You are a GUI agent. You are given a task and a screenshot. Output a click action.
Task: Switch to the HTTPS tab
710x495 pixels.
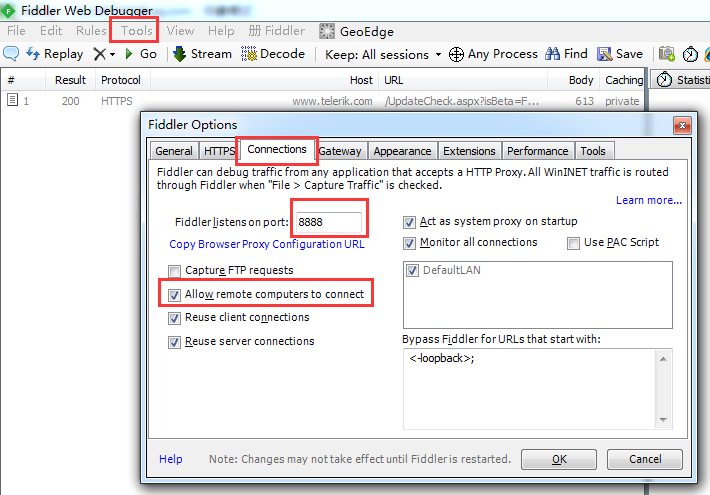click(219, 151)
